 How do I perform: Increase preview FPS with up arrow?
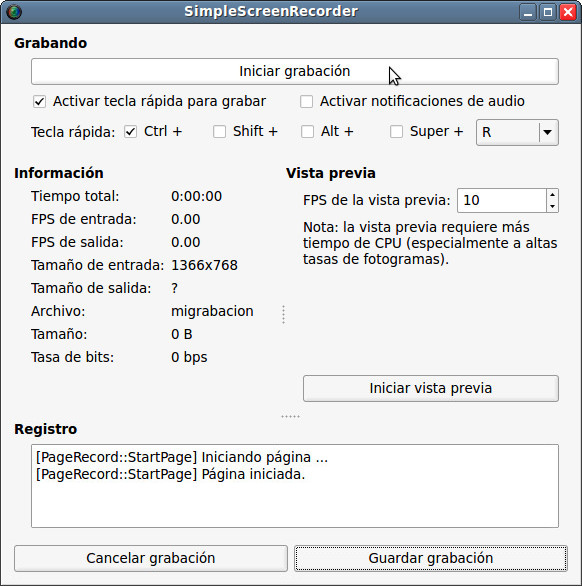[x=552, y=195]
